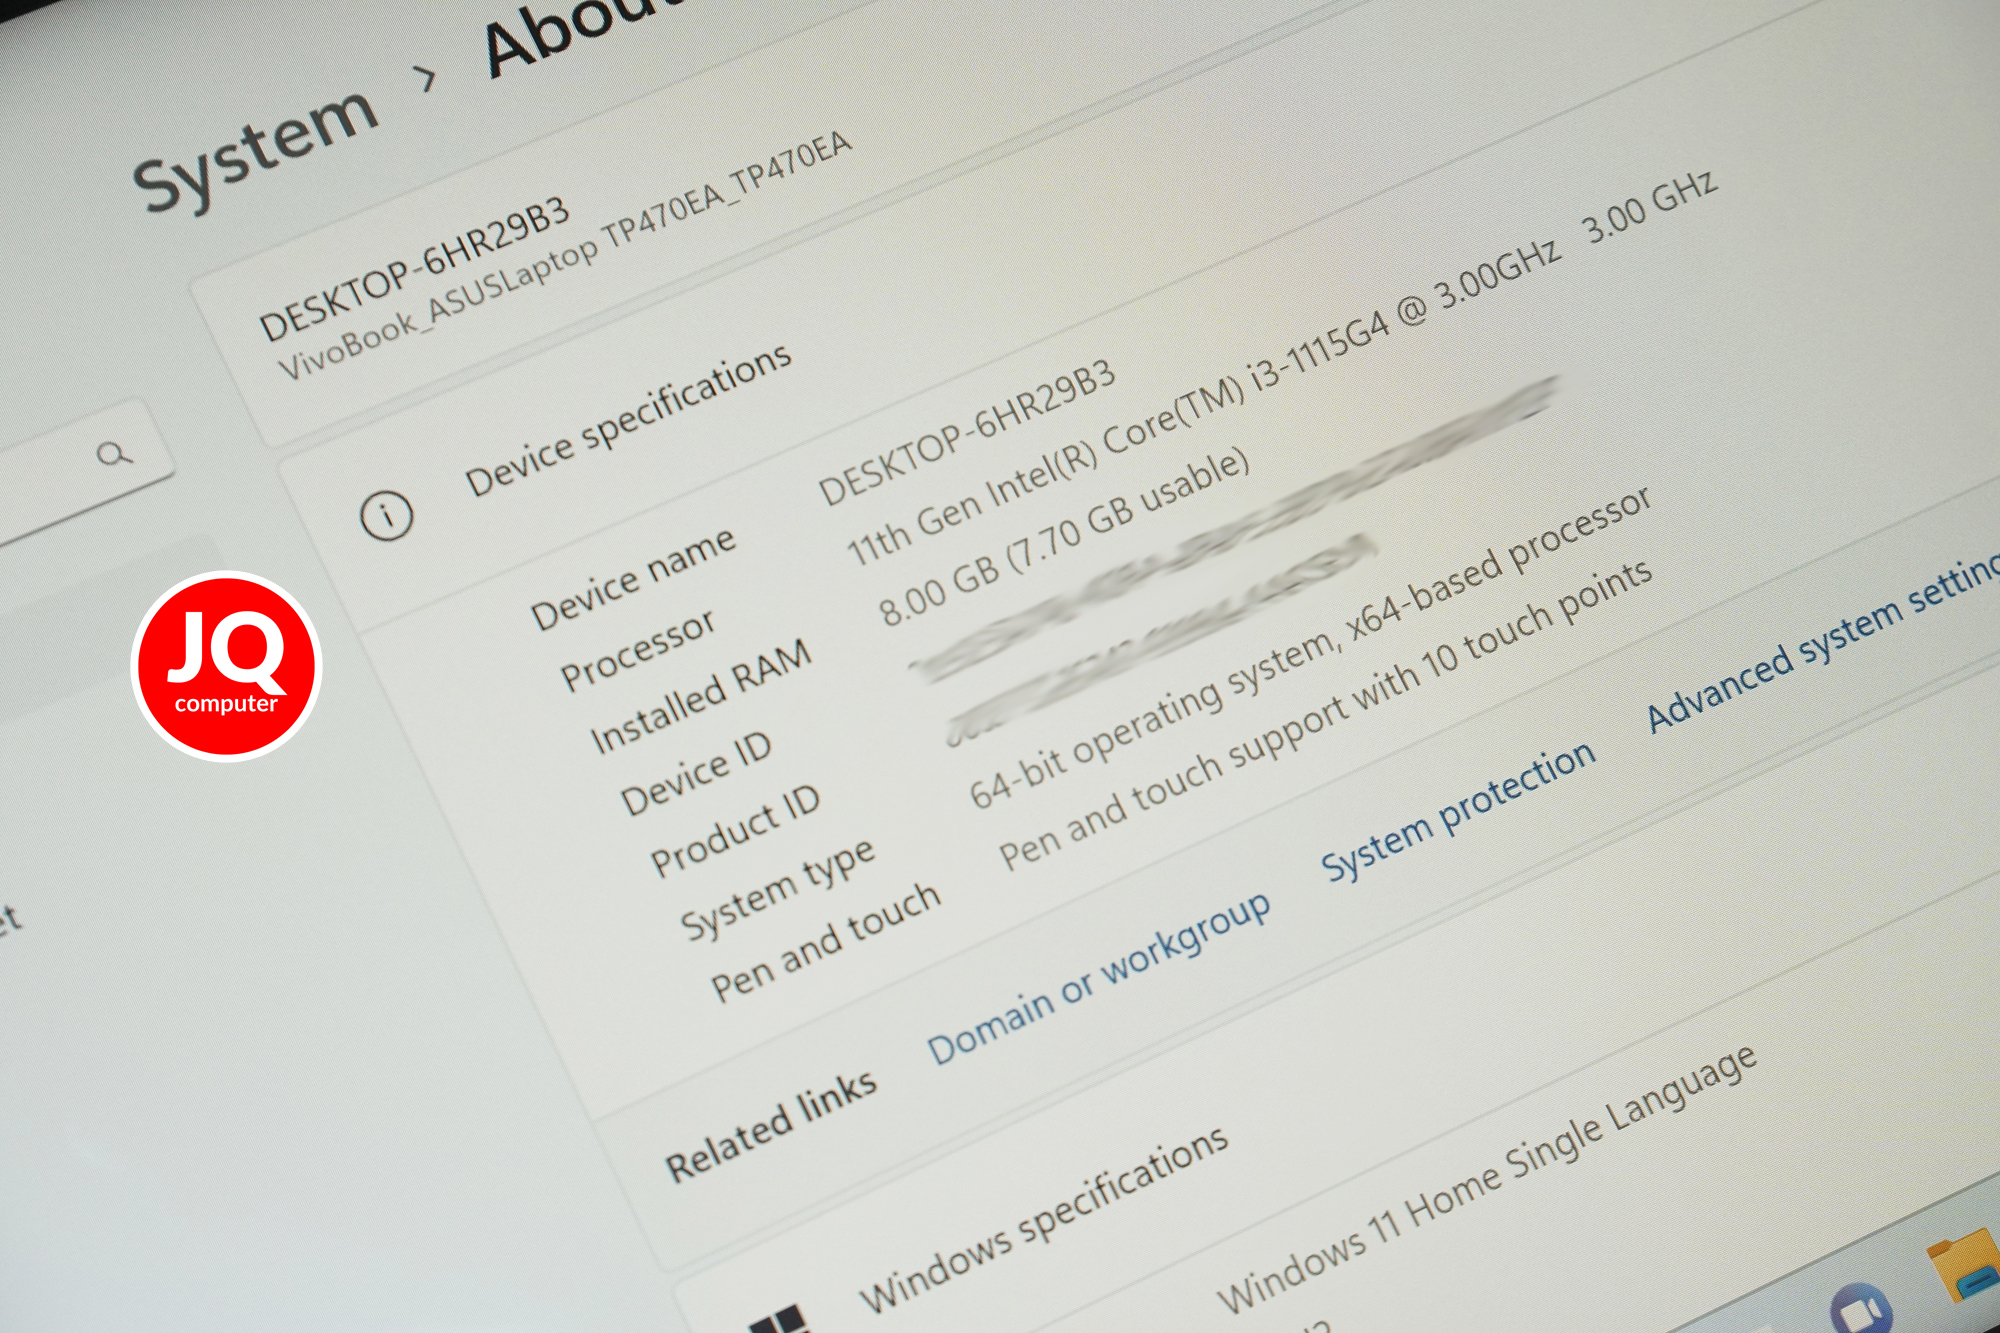
Task: Select the Related links label
Action: (x=771, y=1126)
